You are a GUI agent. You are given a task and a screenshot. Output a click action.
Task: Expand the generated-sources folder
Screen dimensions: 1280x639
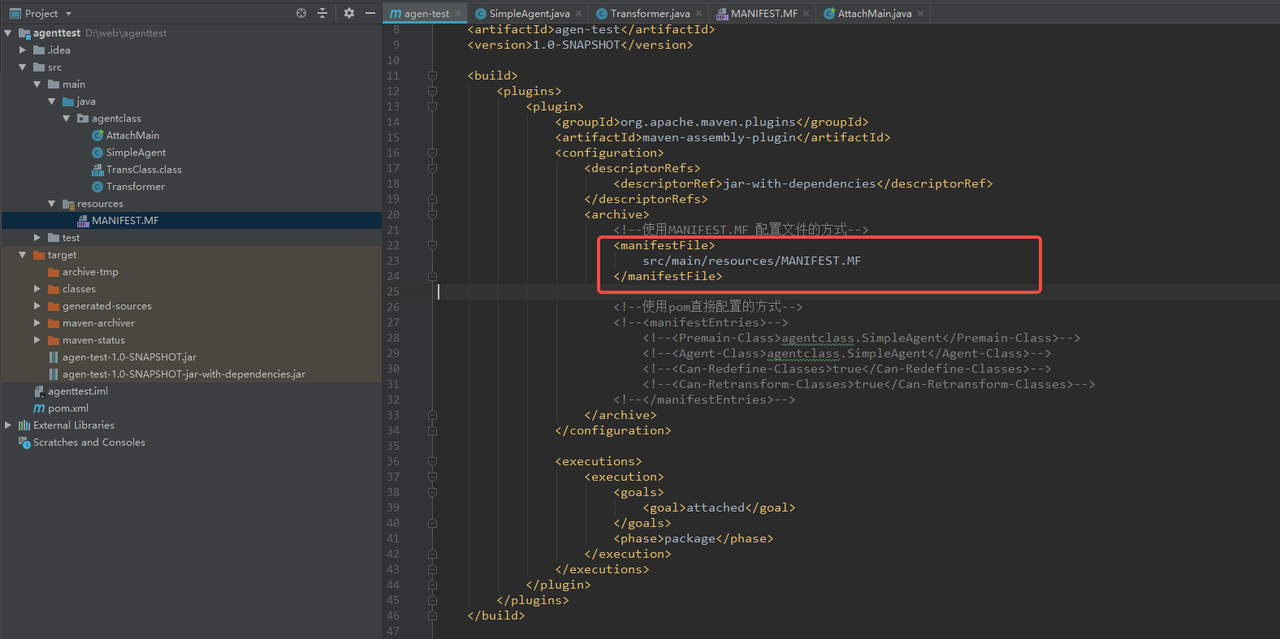tap(38, 305)
